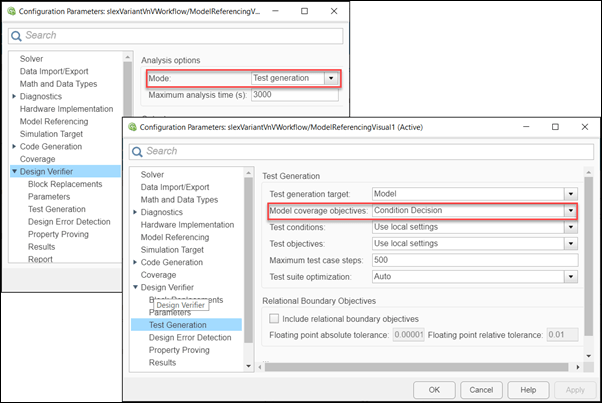
Task: Click scroll down arrow of right pane scrollbar
Action: (x=588, y=356)
